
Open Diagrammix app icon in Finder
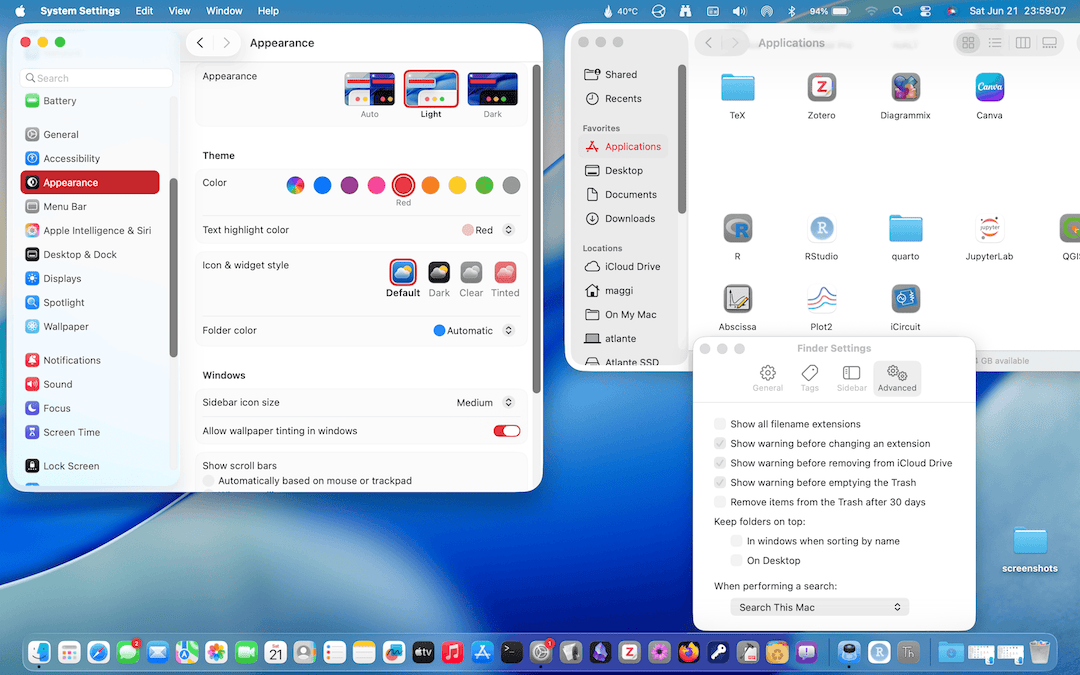905,87
